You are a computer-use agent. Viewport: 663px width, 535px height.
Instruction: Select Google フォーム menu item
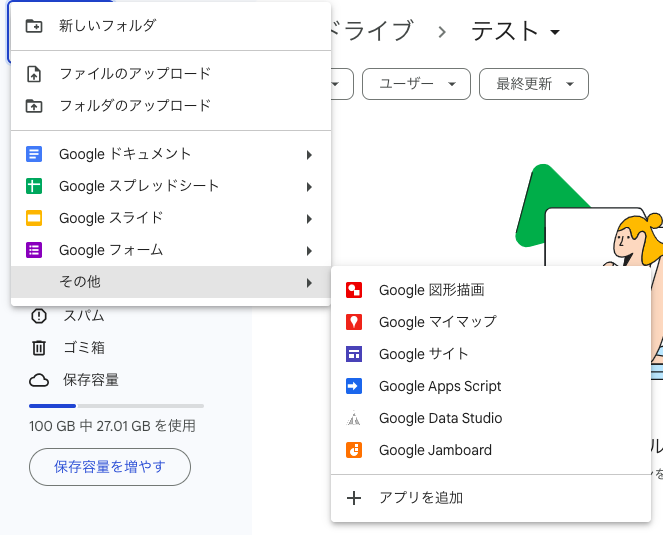pyautogui.click(x=171, y=250)
